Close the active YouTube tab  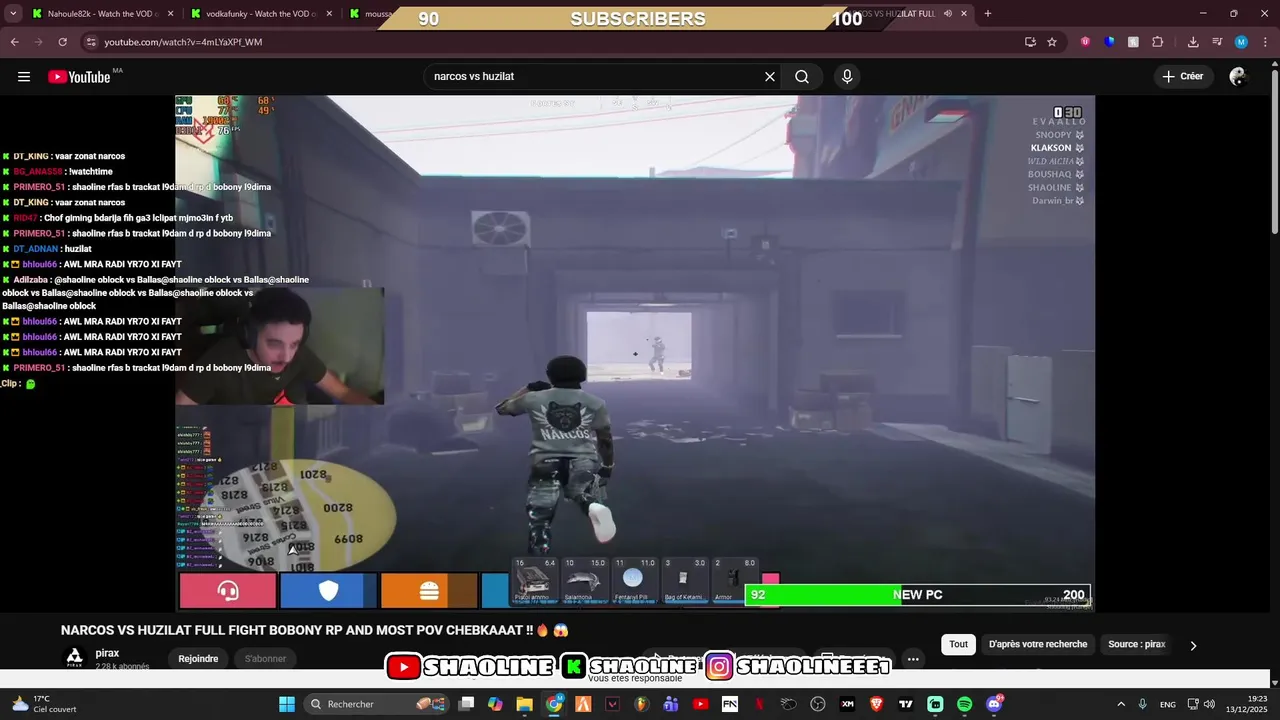(964, 14)
